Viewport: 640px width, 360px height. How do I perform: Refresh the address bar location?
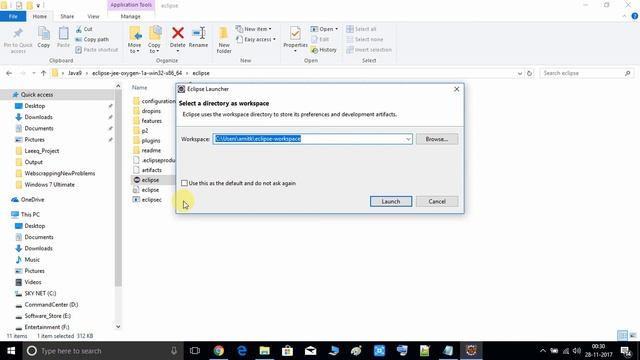529,73
